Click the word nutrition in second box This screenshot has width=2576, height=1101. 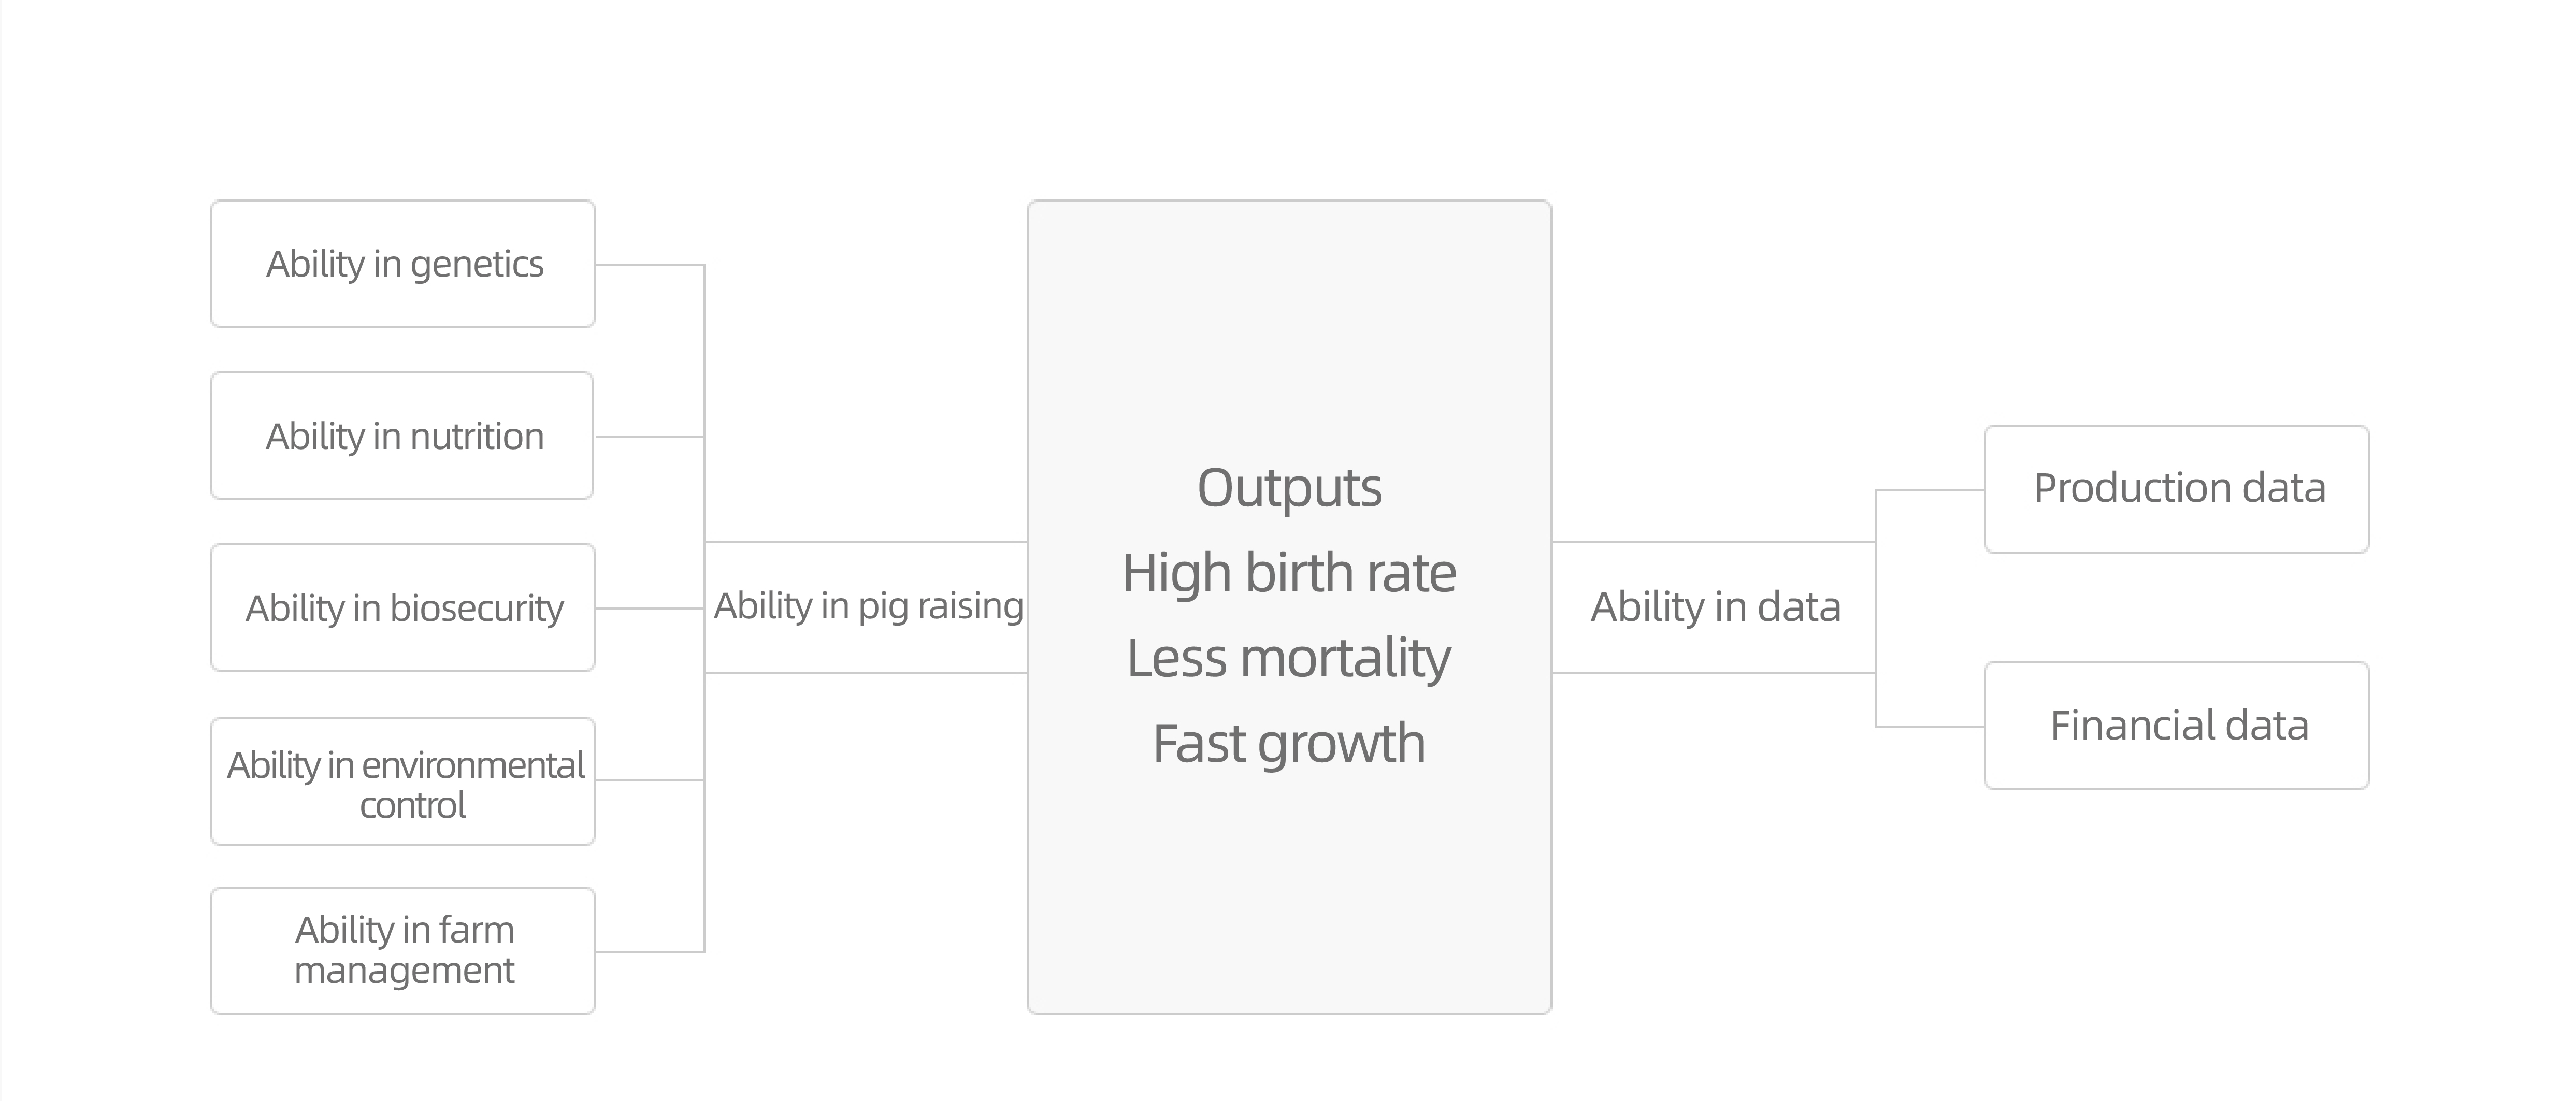[477, 437]
